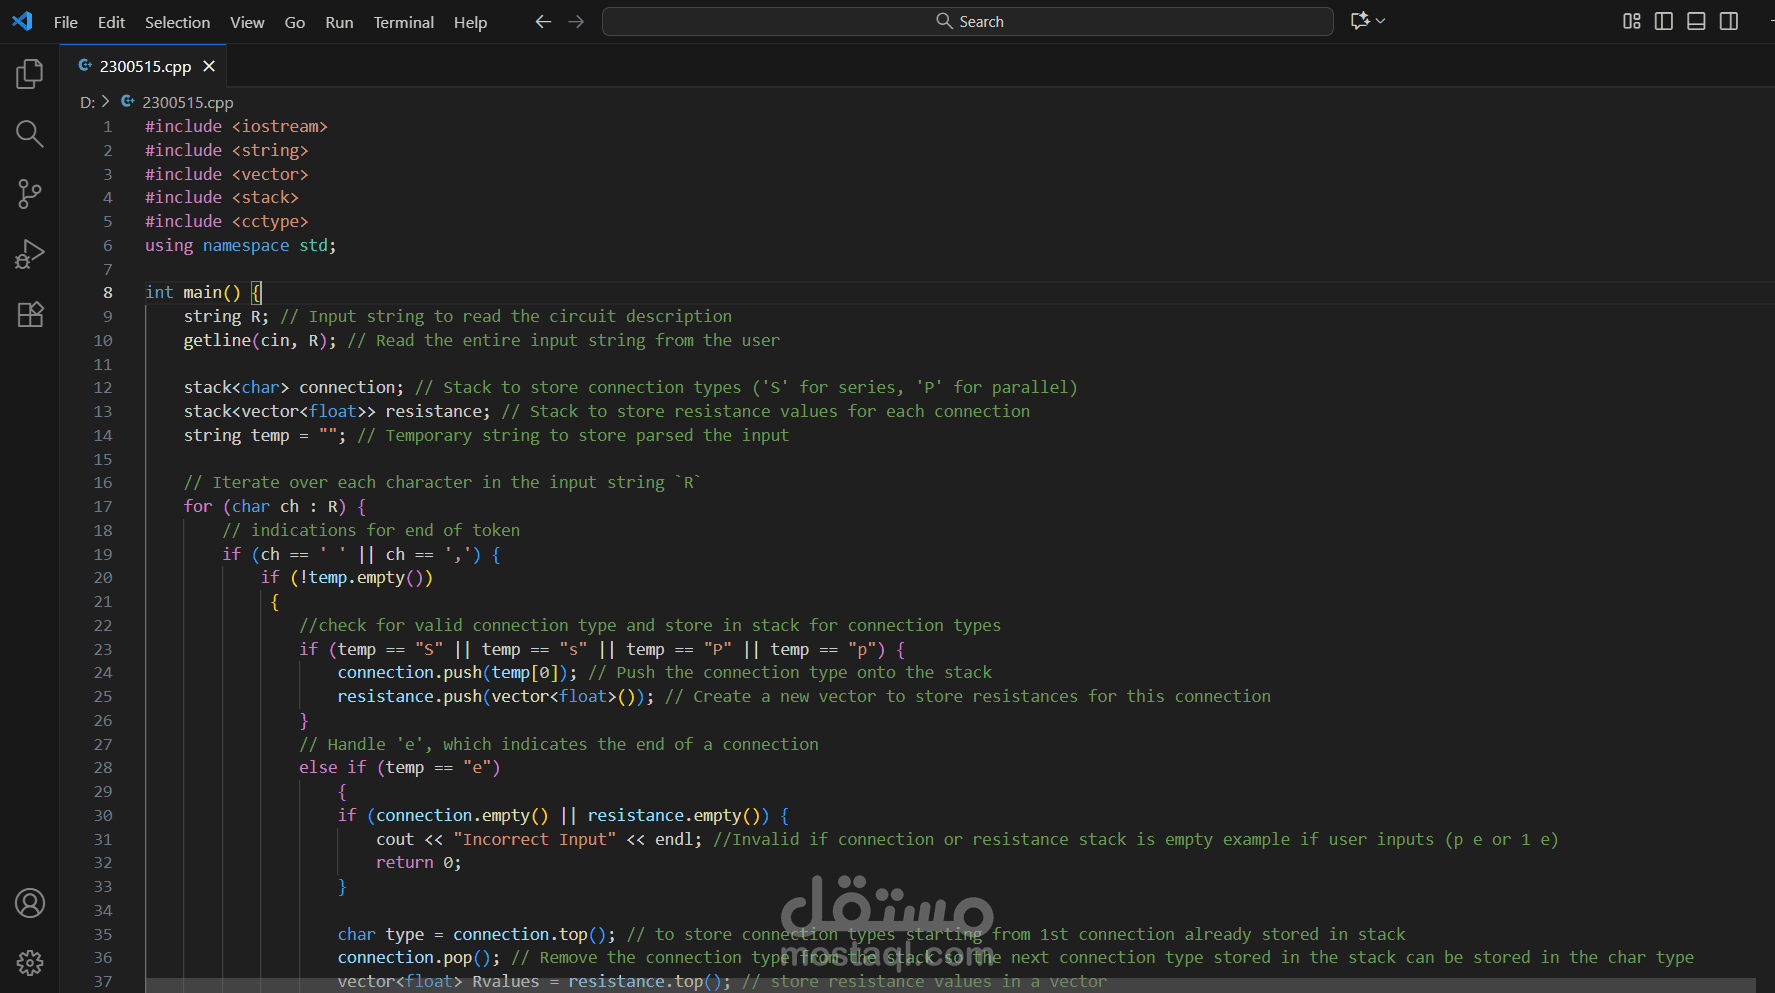Image resolution: width=1775 pixels, height=993 pixels.
Task: Click the 'else if (temp == "e")' line
Action: (400, 767)
